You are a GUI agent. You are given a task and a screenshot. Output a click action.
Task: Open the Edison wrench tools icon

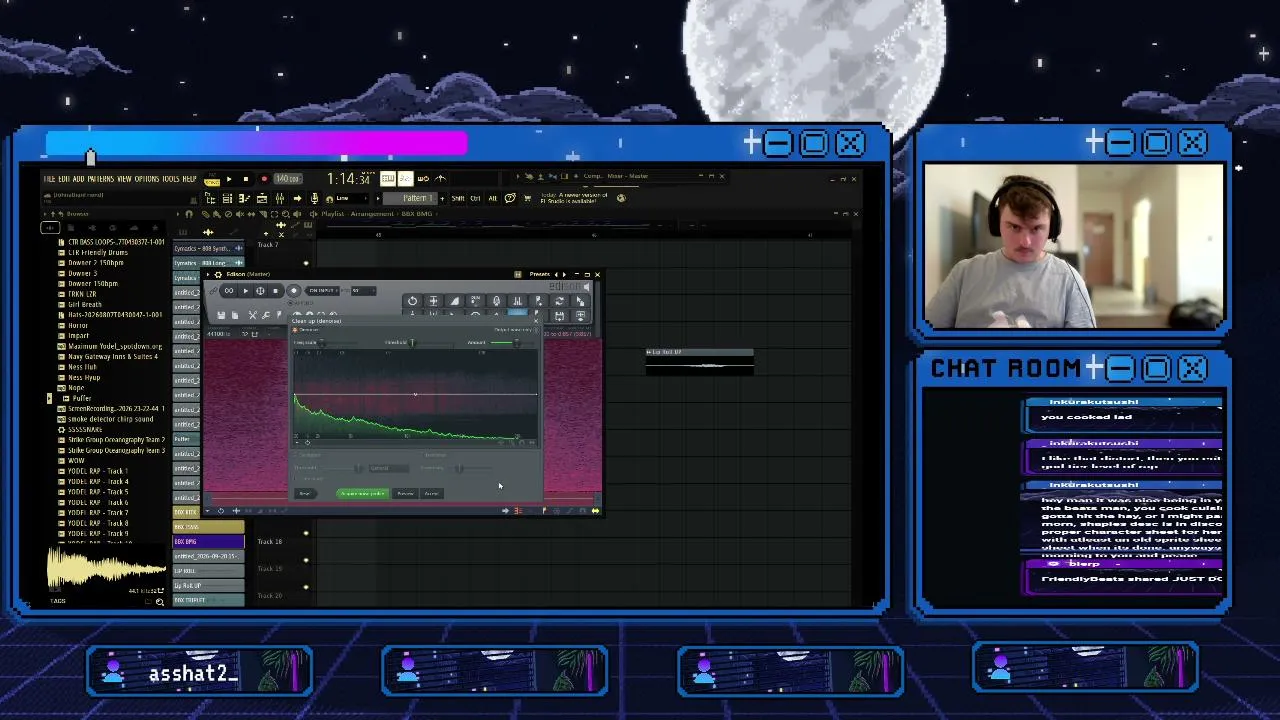[266, 315]
